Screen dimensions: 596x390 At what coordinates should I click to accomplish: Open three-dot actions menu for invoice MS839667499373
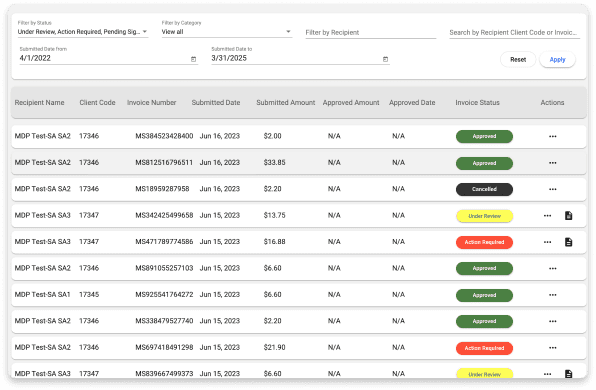coord(547,374)
